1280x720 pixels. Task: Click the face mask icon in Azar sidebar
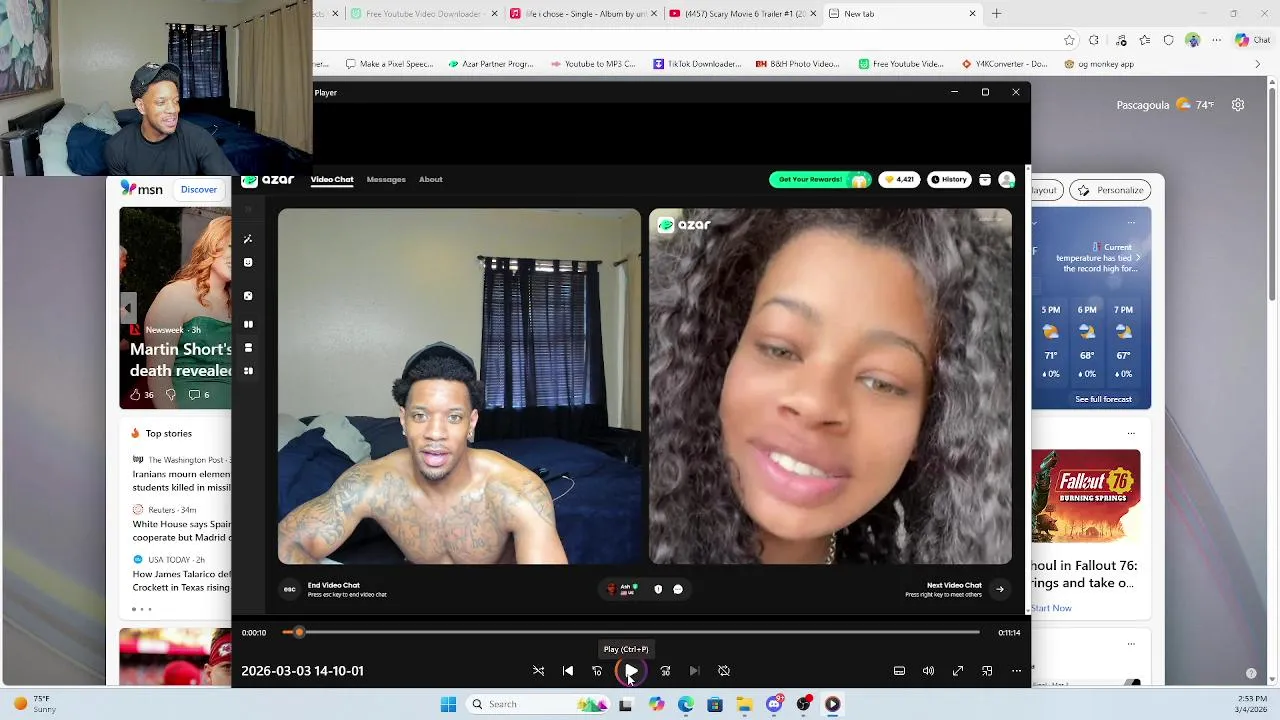pos(248,263)
